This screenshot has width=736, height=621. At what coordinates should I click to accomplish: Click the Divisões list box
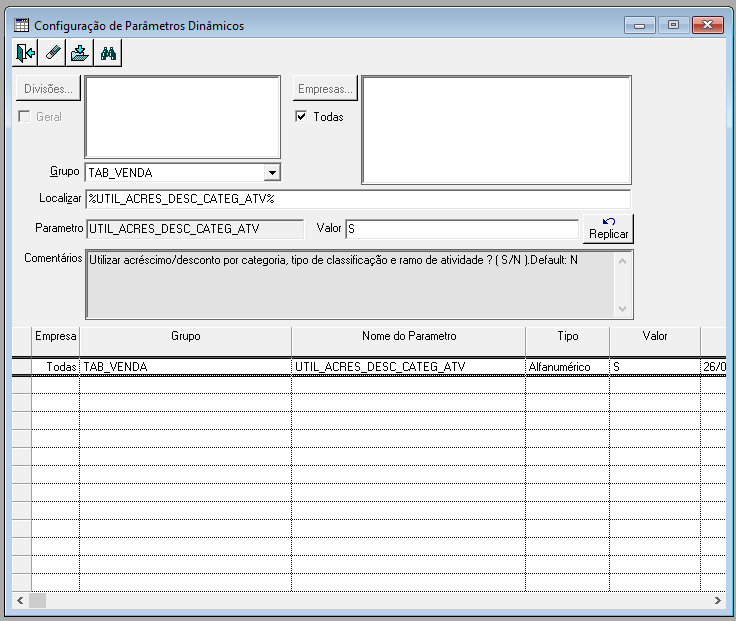(x=183, y=117)
